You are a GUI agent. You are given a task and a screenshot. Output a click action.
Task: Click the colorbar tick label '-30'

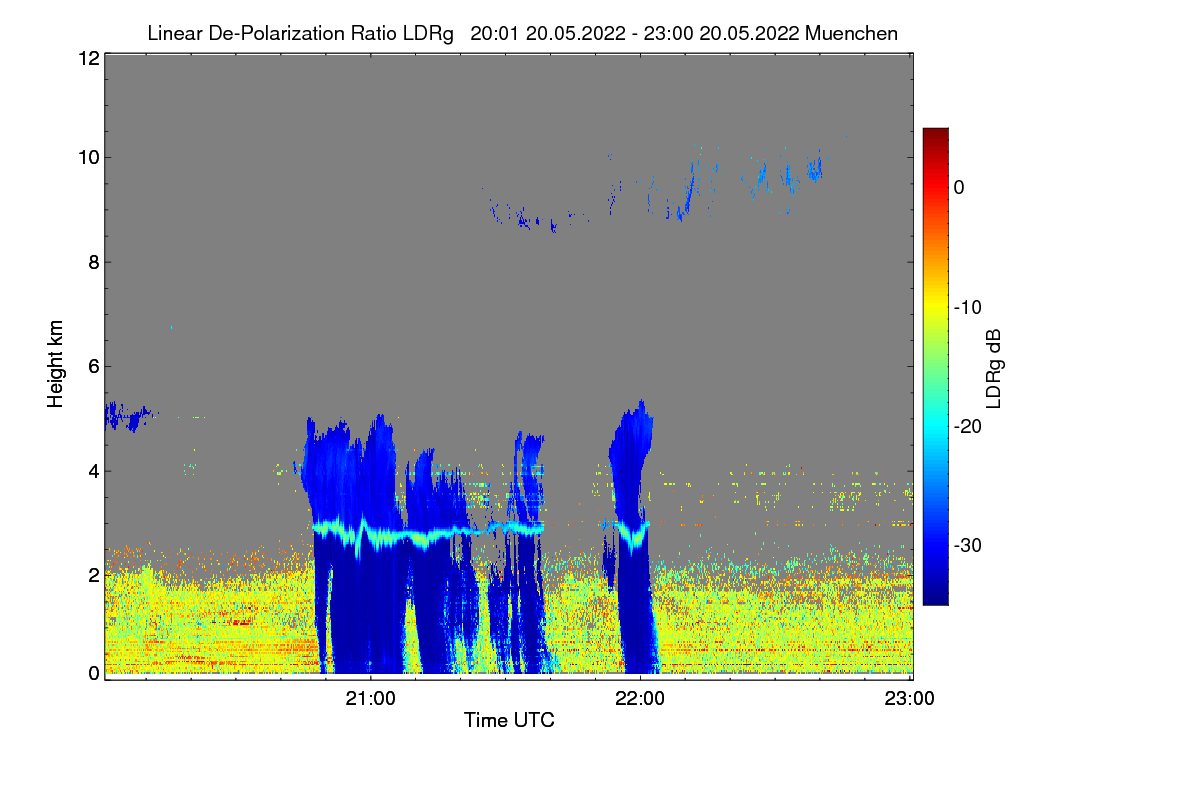[x=969, y=545]
